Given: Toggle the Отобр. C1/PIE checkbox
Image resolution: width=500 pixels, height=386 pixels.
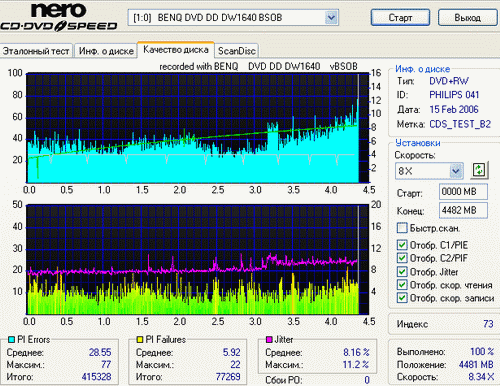Looking at the screenshot, I should point(402,245).
